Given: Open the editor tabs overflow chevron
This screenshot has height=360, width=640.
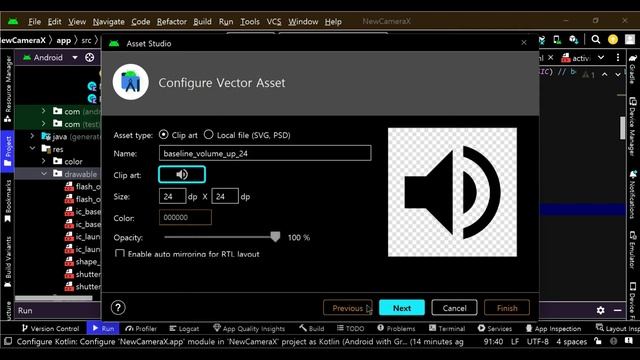Looking at the screenshot, I should tap(601, 58).
